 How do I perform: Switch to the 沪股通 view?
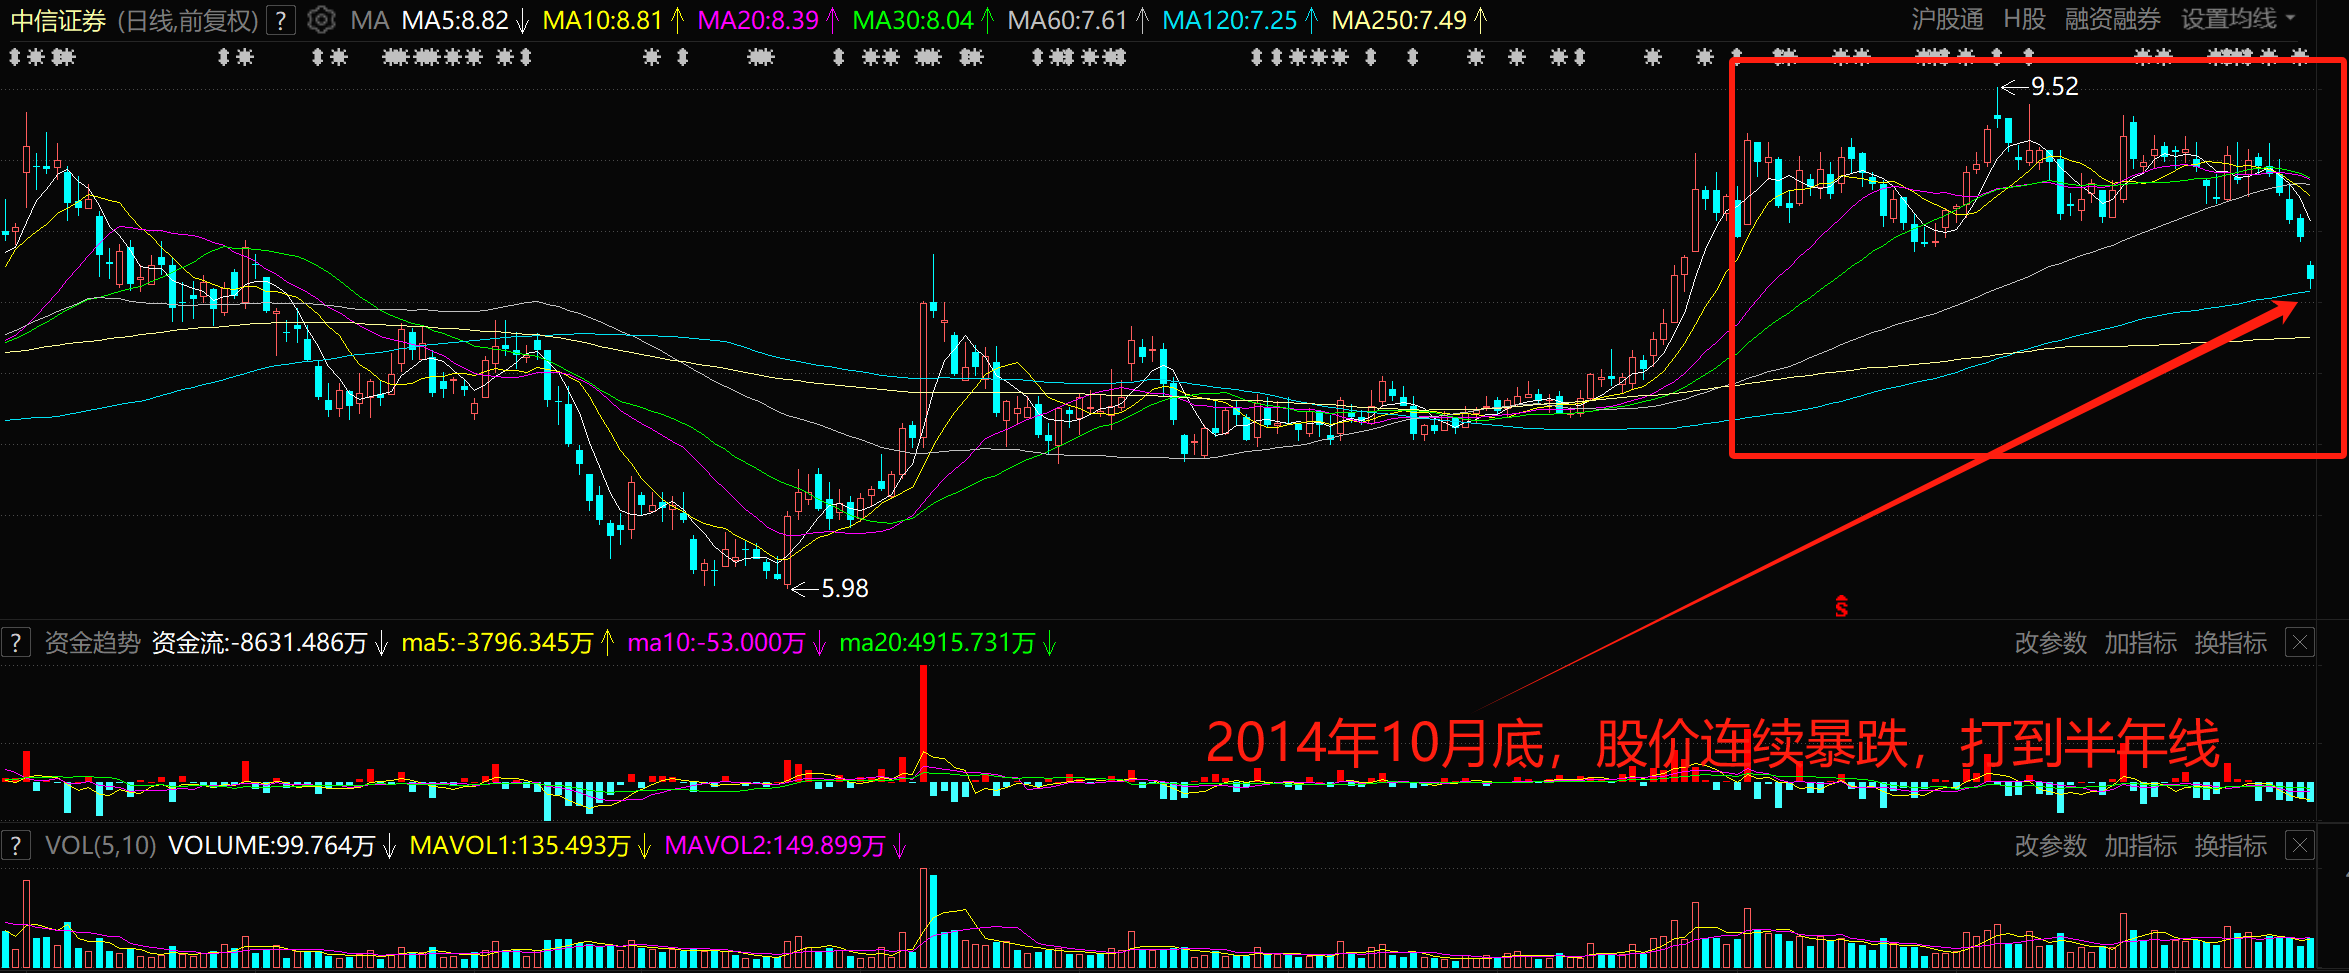(x=1946, y=20)
